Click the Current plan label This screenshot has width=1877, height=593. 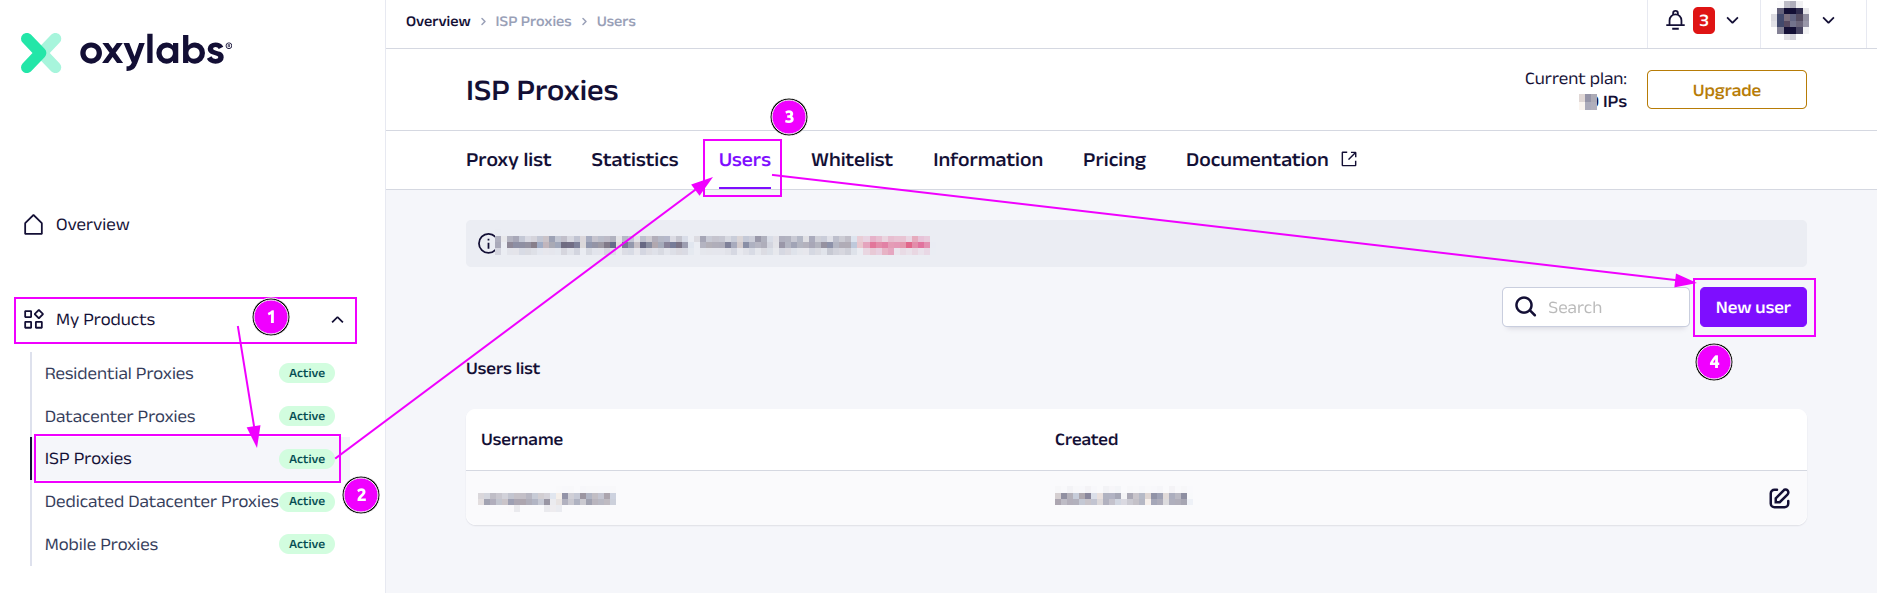point(1575,79)
